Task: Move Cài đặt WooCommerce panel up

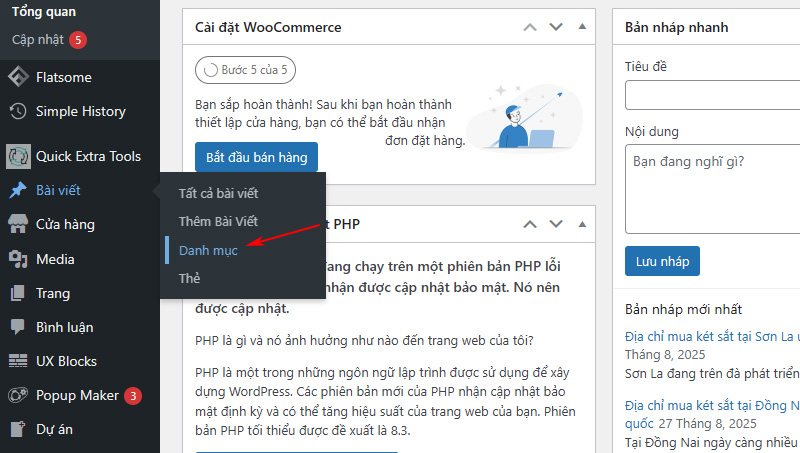Action: click(x=530, y=27)
